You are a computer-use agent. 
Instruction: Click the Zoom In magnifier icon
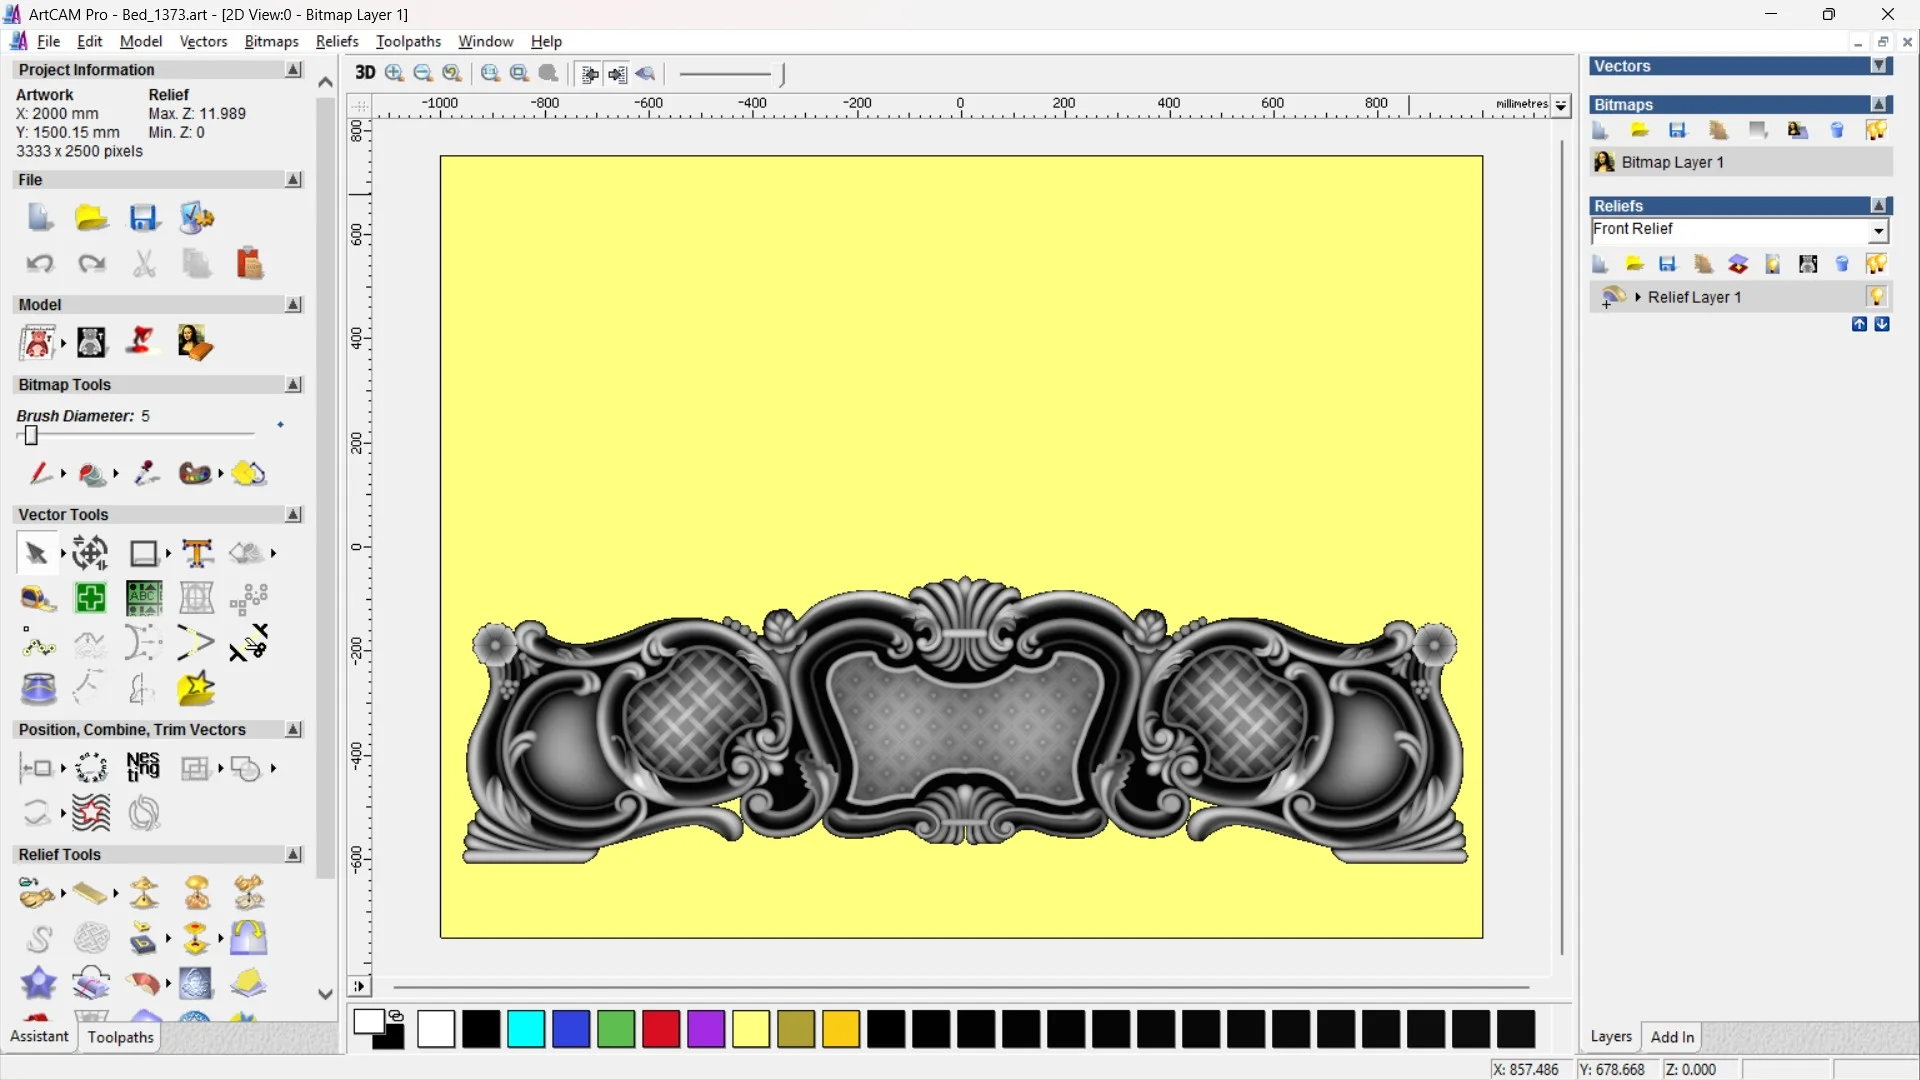(394, 73)
